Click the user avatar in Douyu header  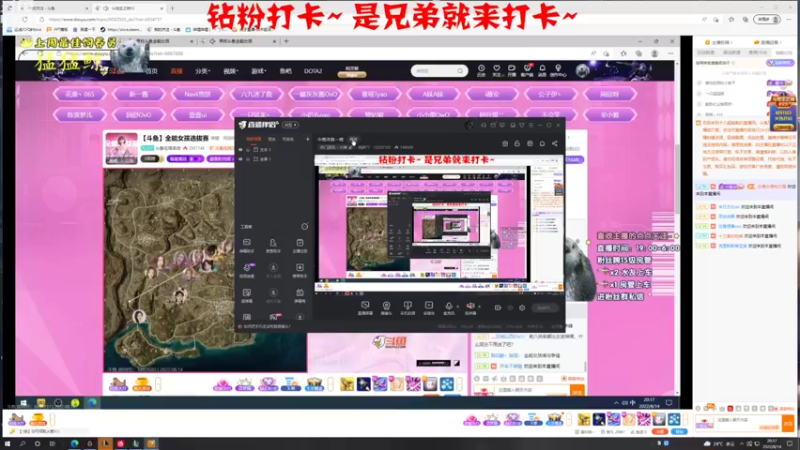point(583,70)
